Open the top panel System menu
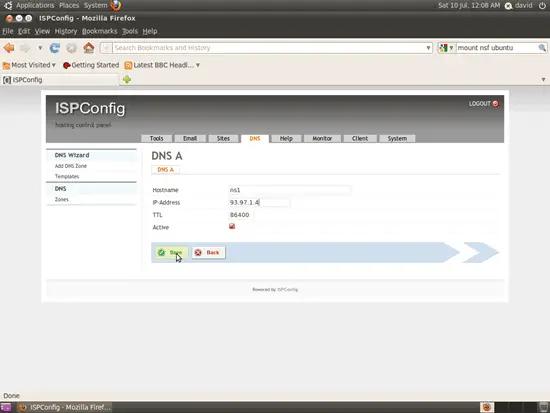Image resolution: width=550 pixels, height=413 pixels. 95,5
